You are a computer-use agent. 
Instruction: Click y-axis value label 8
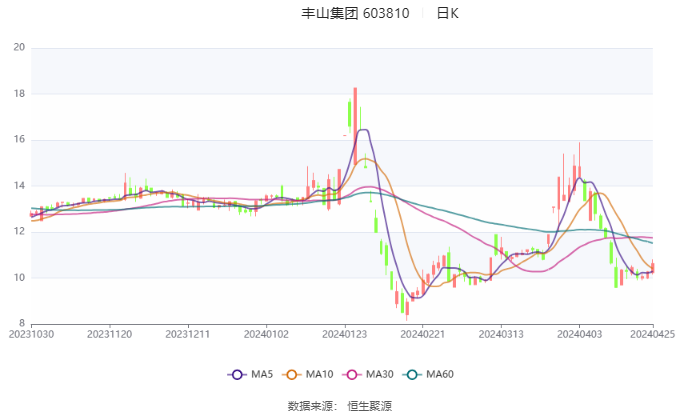[22, 323]
